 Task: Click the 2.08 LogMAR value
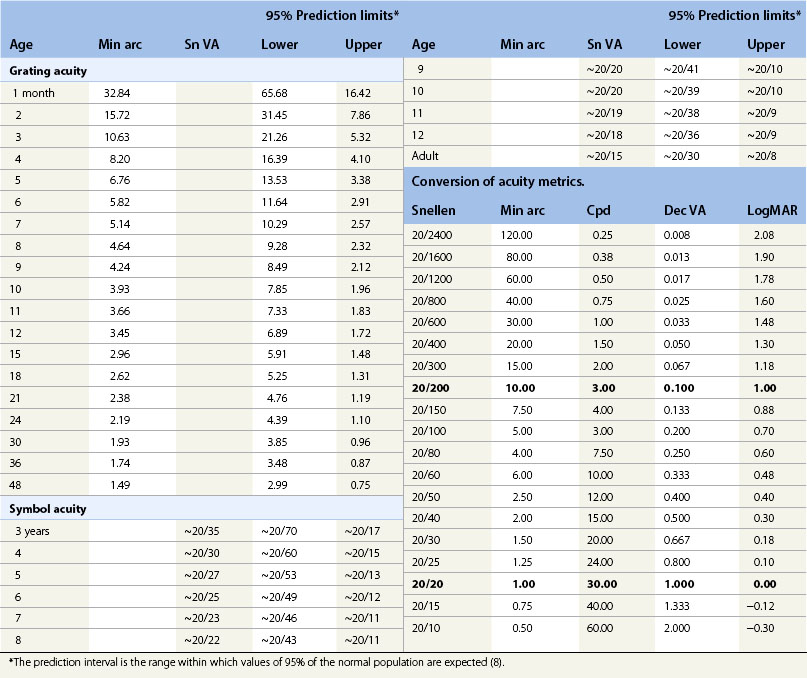click(x=768, y=232)
